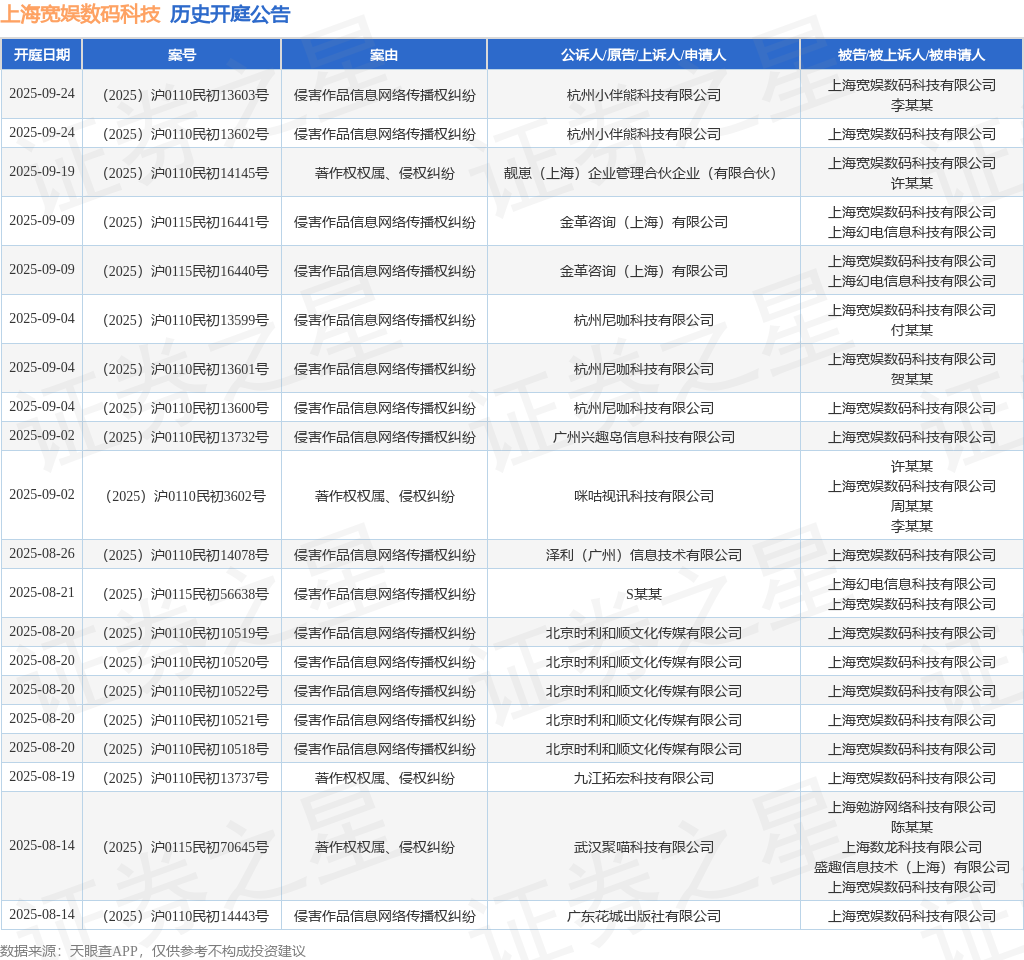Viewport: 1024px width, 960px height.
Task: Select case number 沪0110民初10520号
Action: [185, 662]
